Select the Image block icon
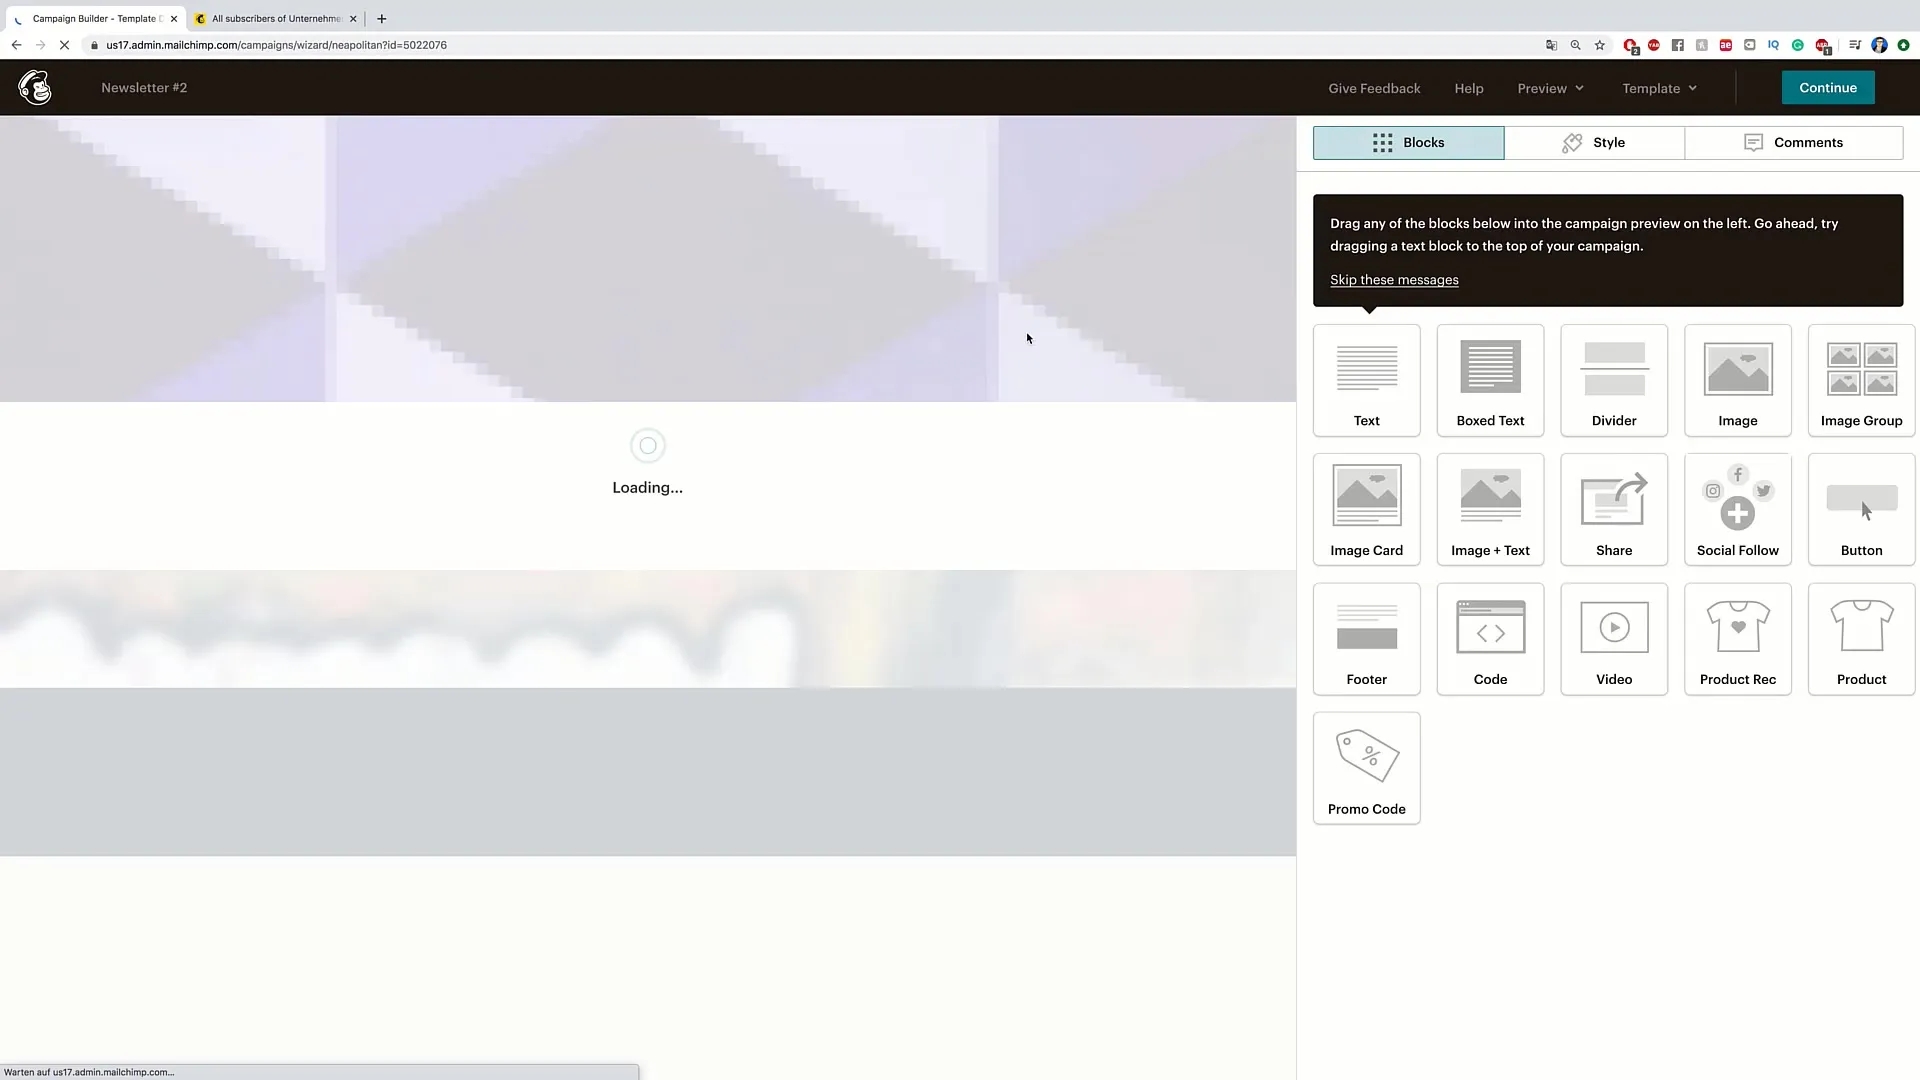This screenshot has width=1920, height=1080. (x=1738, y=378)
